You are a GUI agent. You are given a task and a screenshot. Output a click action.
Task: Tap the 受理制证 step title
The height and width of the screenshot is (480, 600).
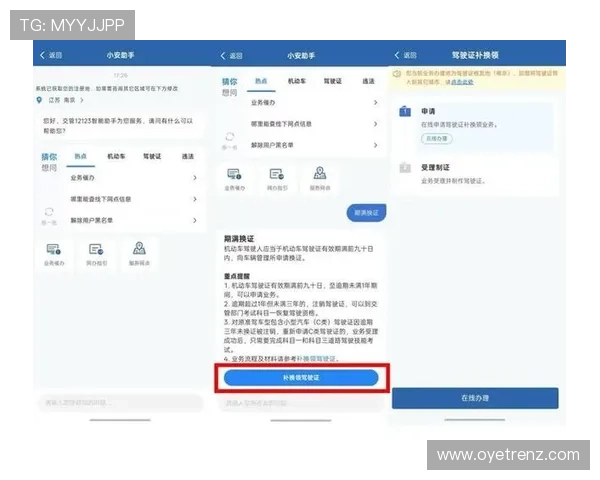pos(435,167)
